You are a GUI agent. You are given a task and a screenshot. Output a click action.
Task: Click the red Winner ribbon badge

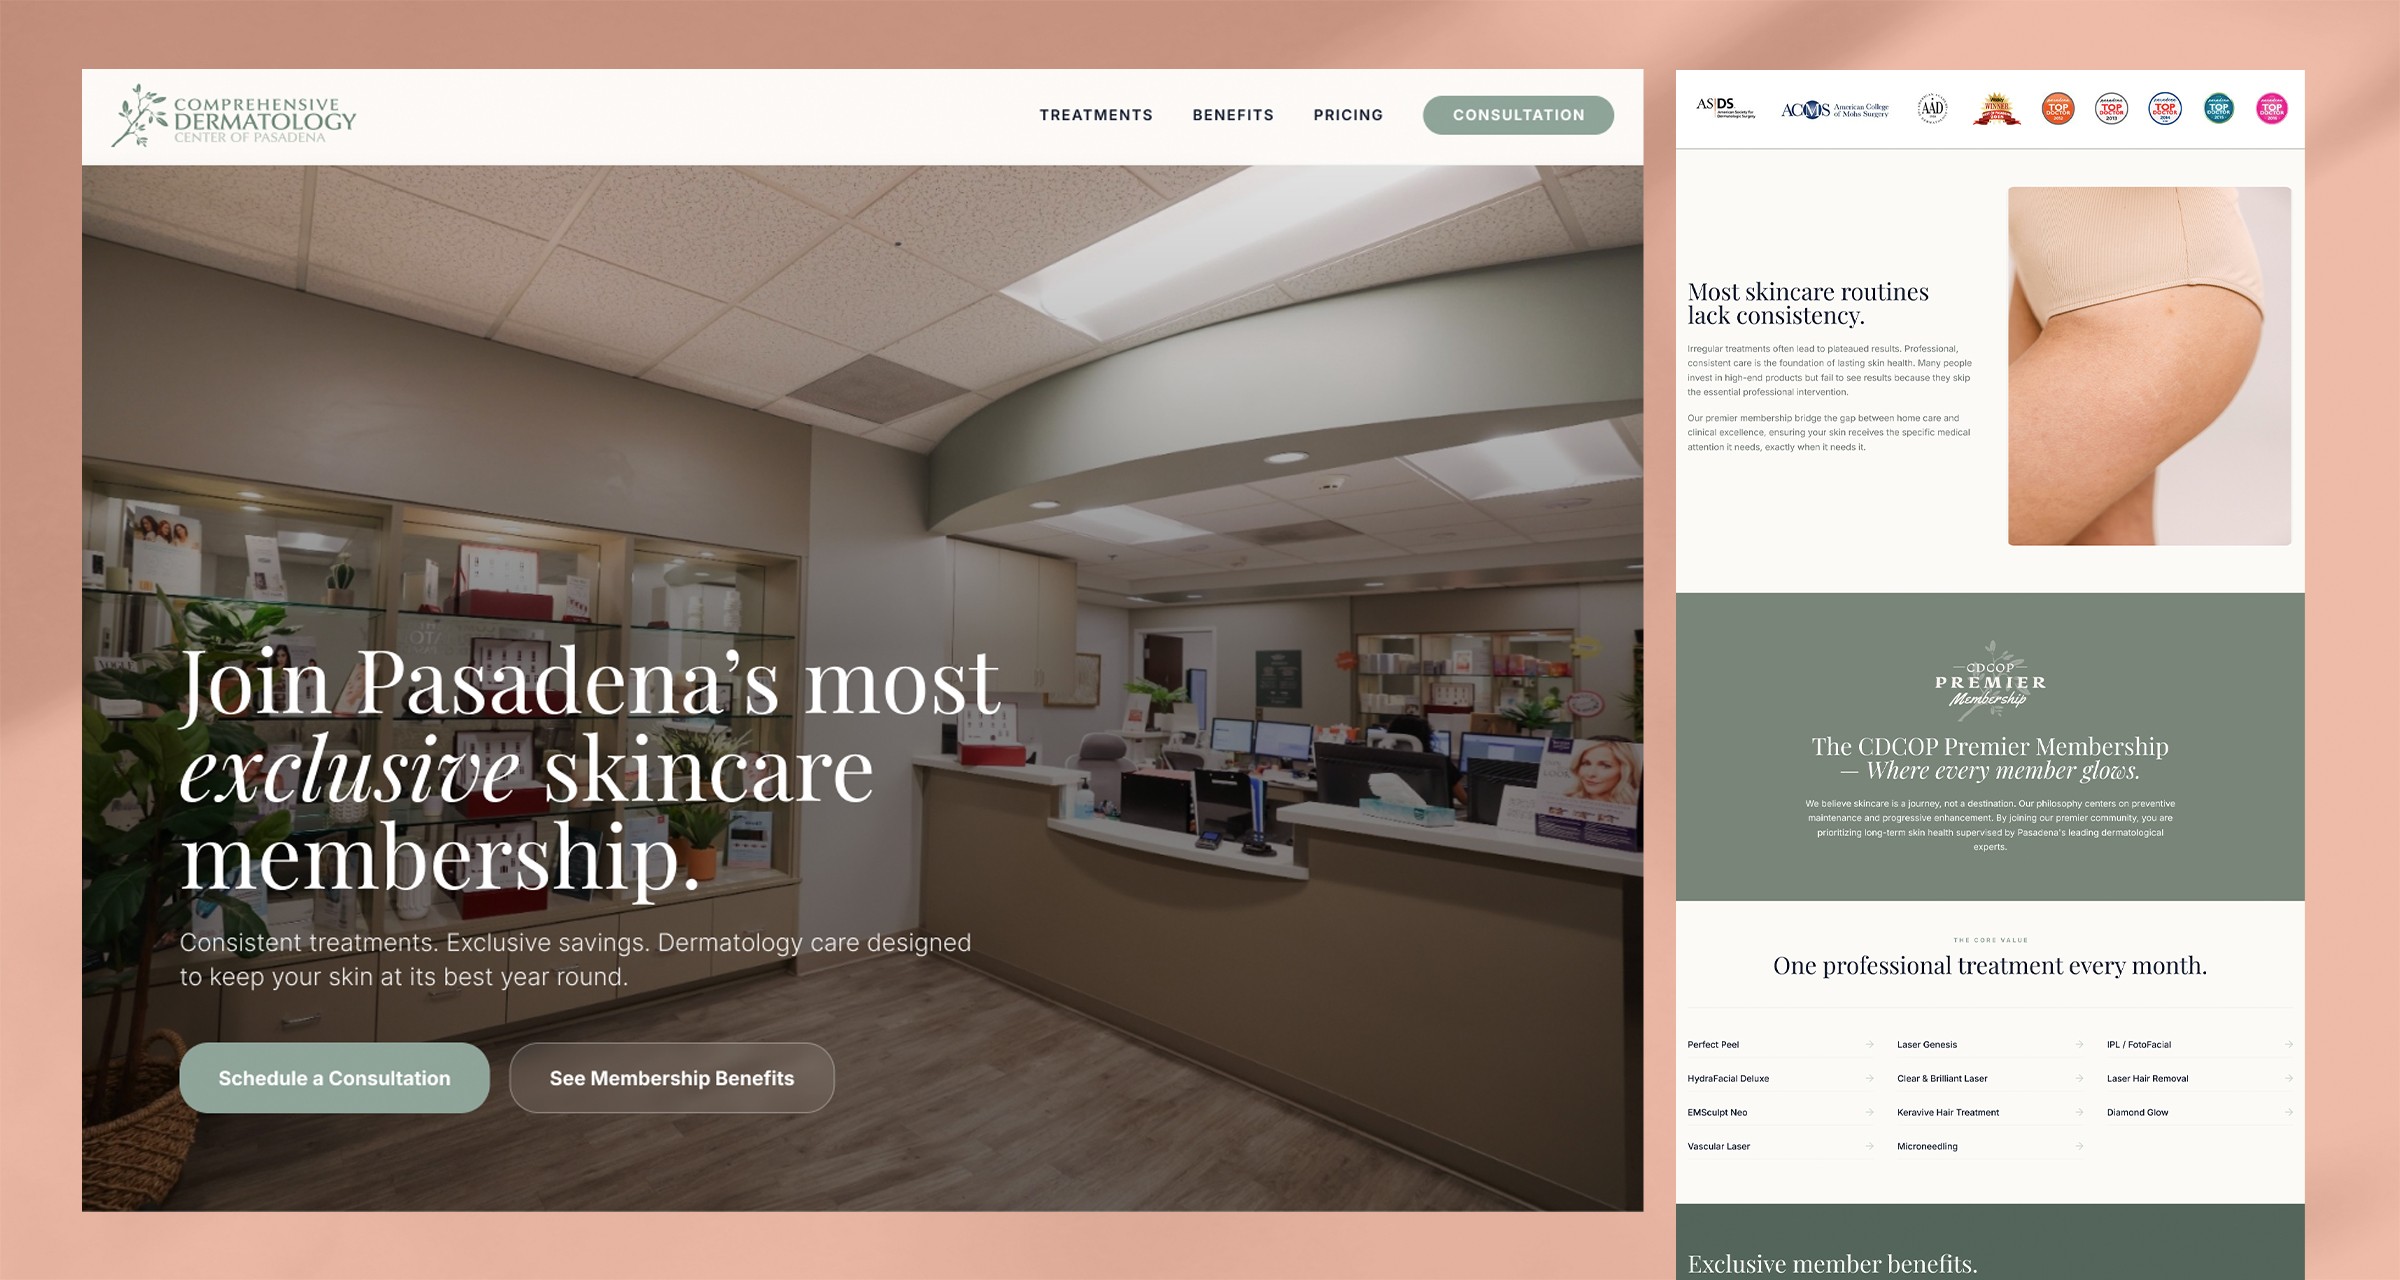coord(1996,108)
